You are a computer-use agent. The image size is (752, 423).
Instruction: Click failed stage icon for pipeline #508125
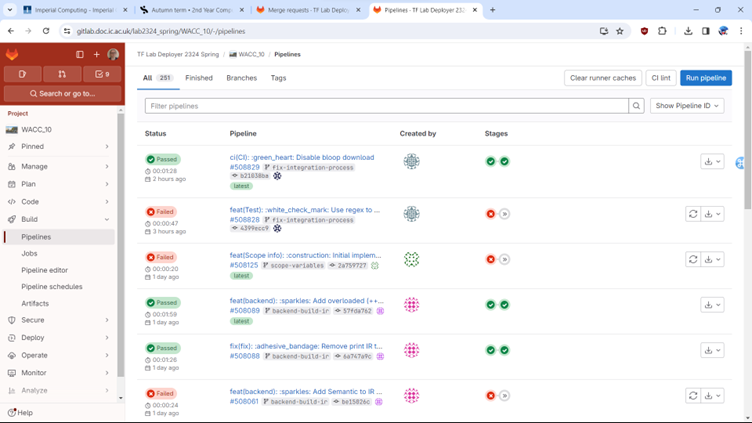[x=491, y=259]
